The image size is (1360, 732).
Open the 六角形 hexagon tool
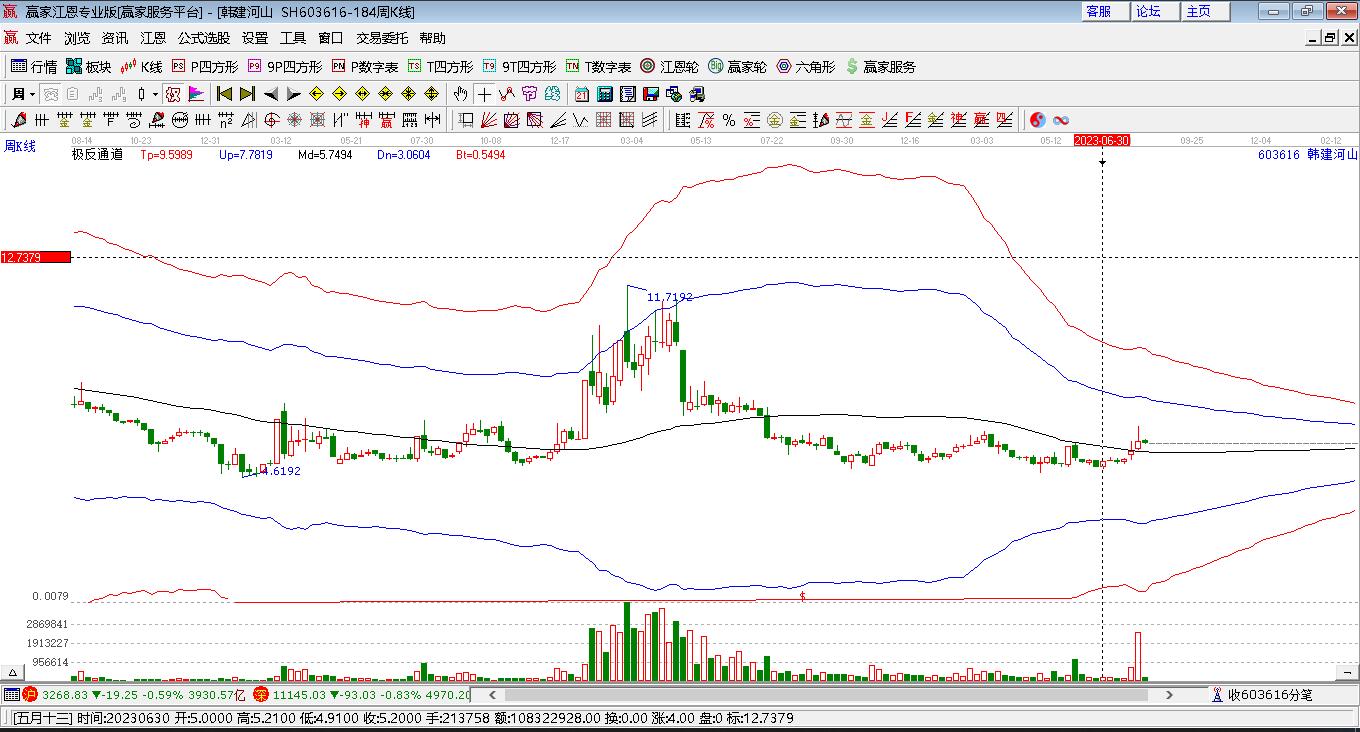[x=806, y=67]
